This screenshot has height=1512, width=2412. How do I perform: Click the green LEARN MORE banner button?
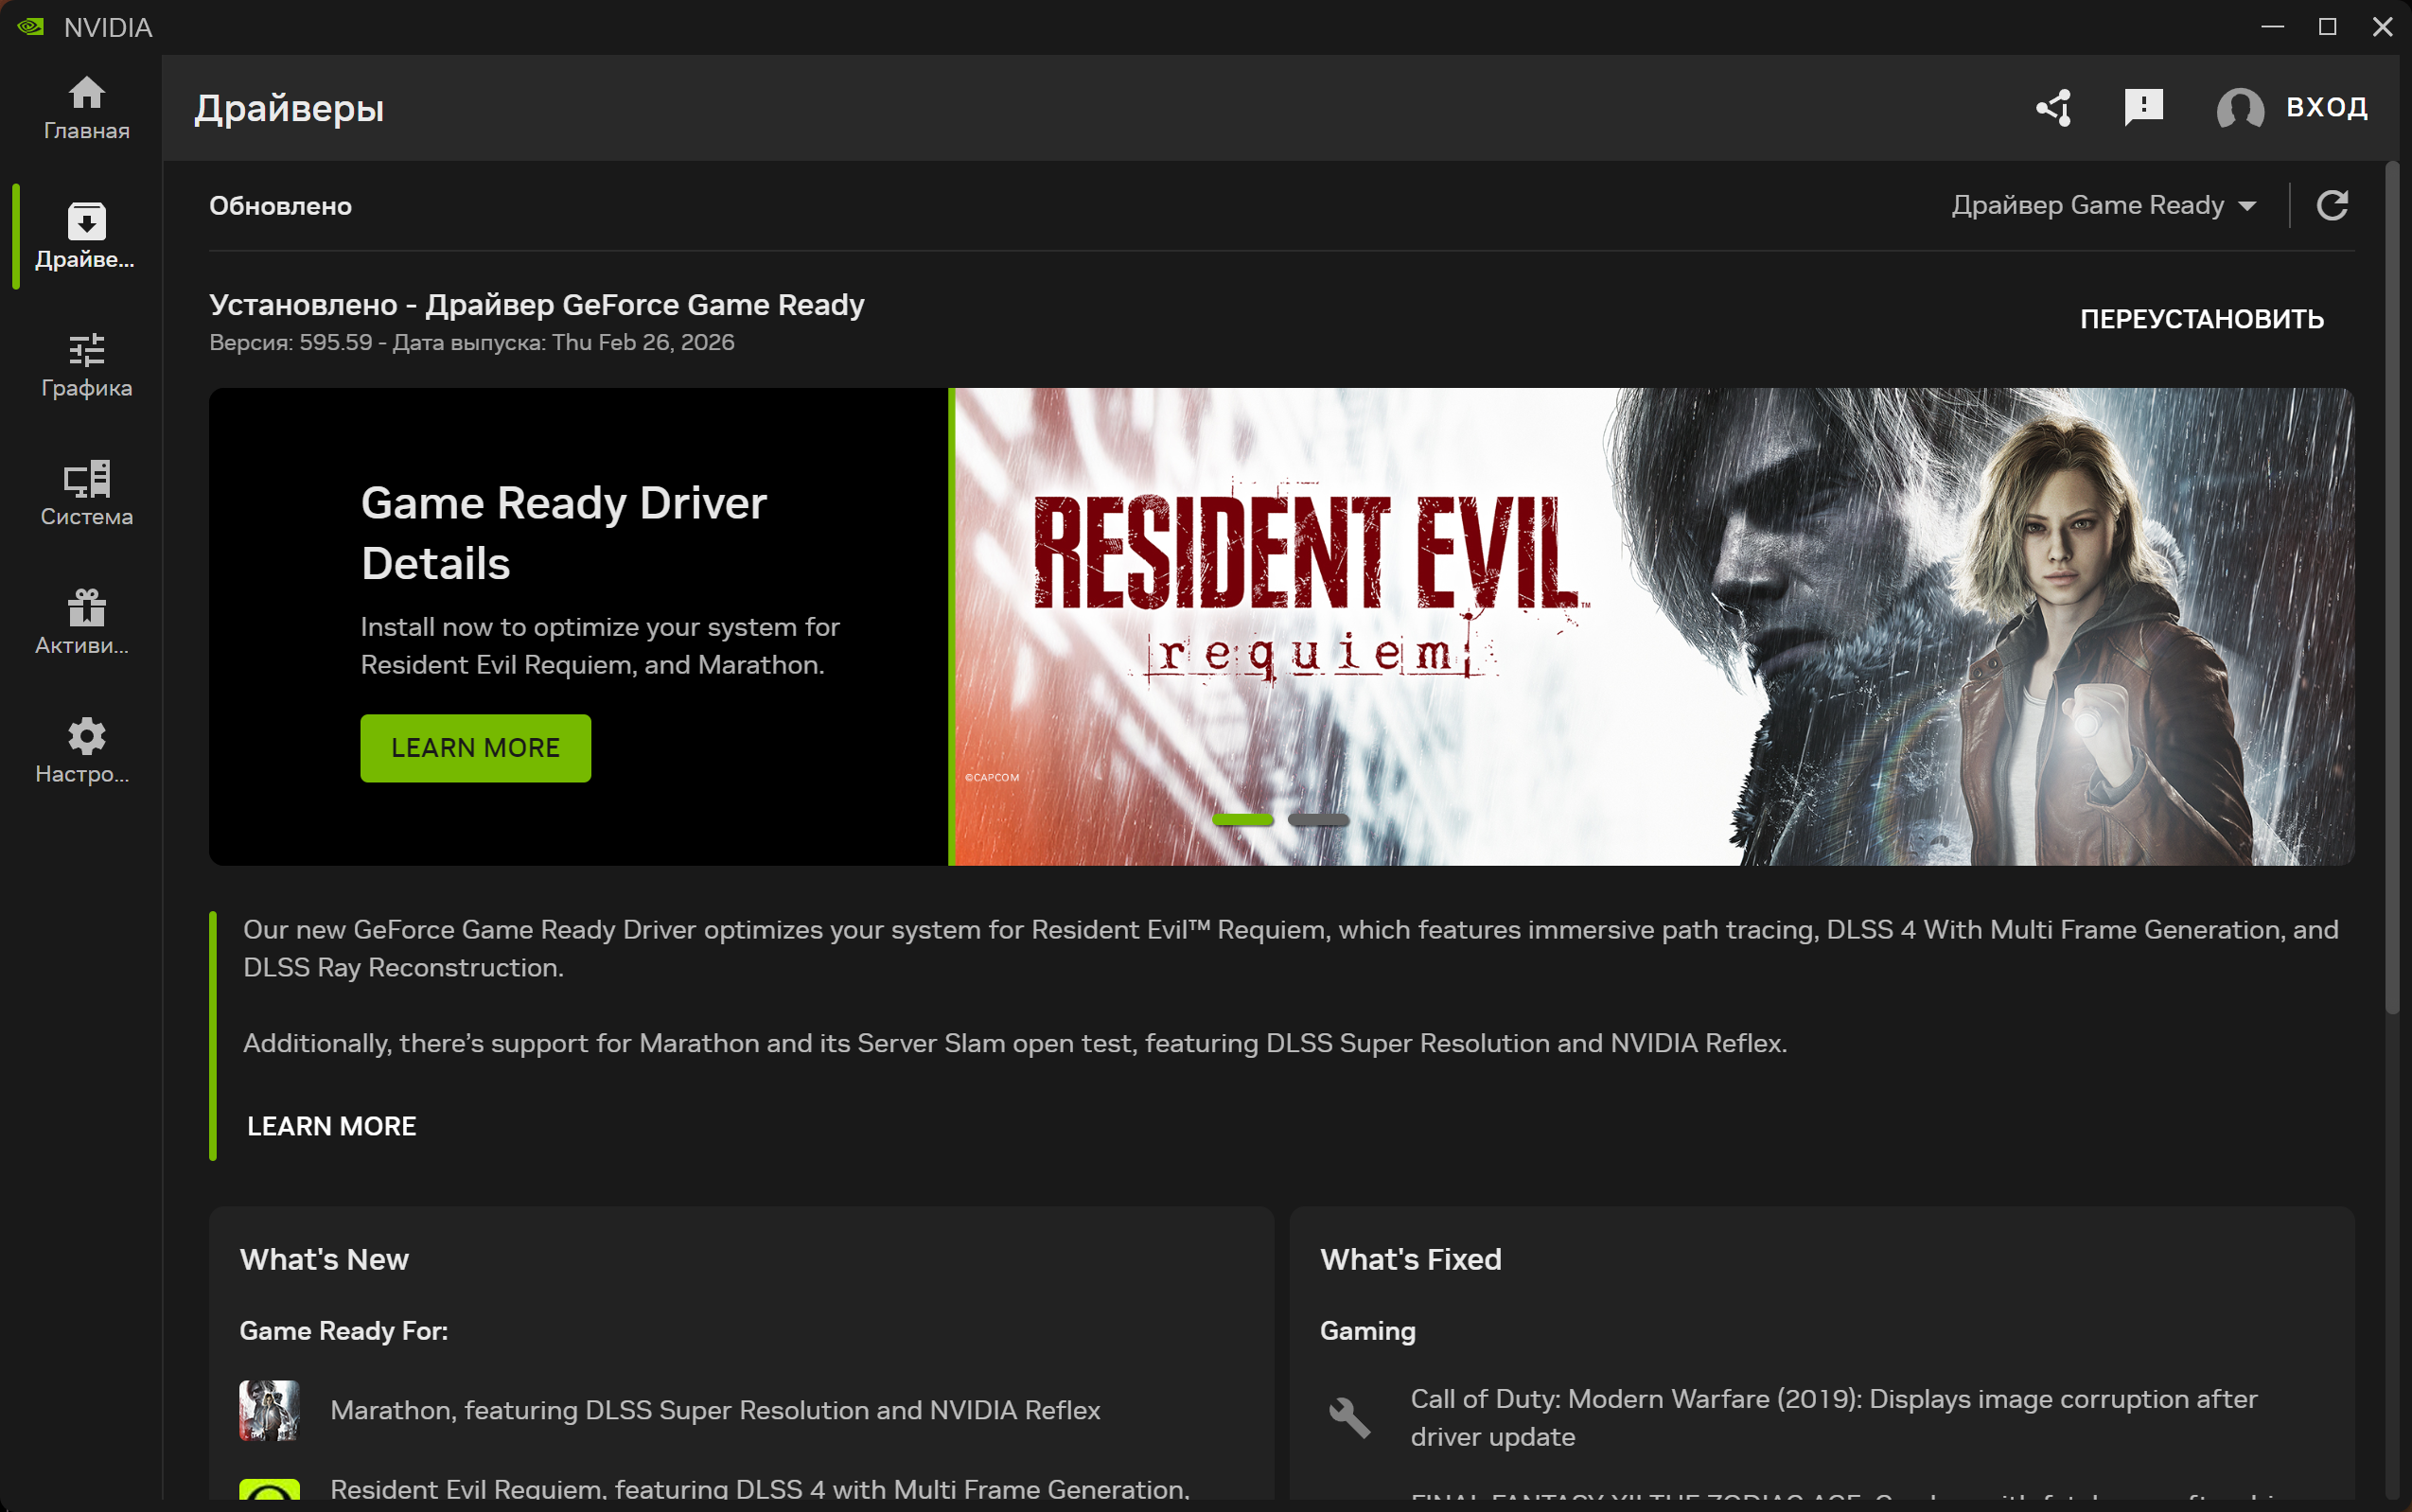pos(475,748)
